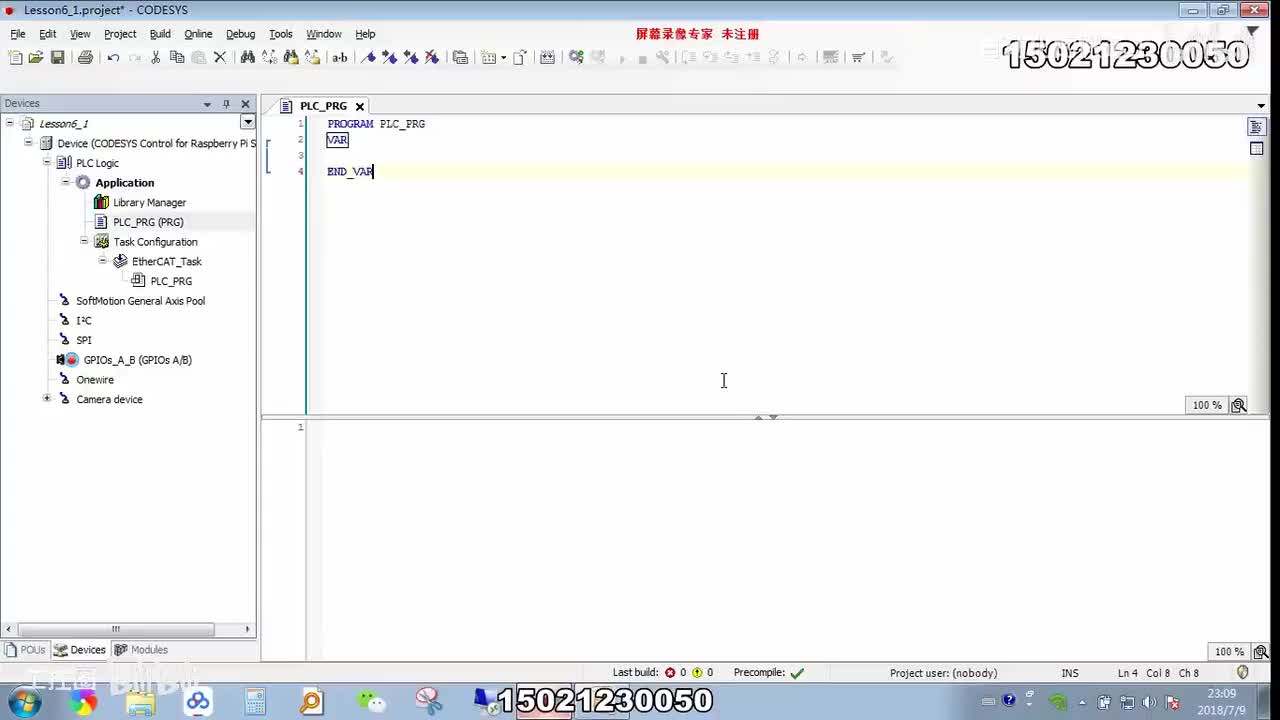Open the calculator from the taskbar

[255, 702]
